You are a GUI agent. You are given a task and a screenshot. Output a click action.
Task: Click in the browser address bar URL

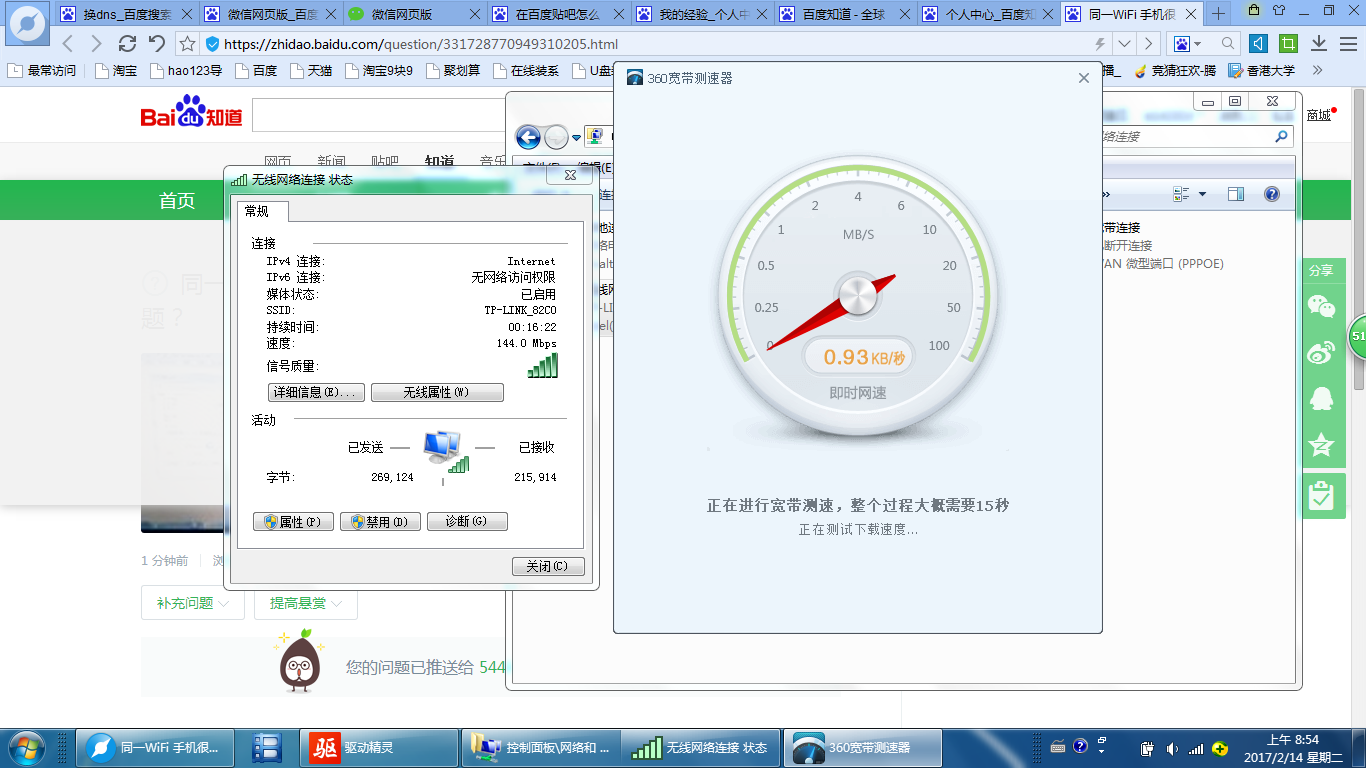[x=420, y=44]
